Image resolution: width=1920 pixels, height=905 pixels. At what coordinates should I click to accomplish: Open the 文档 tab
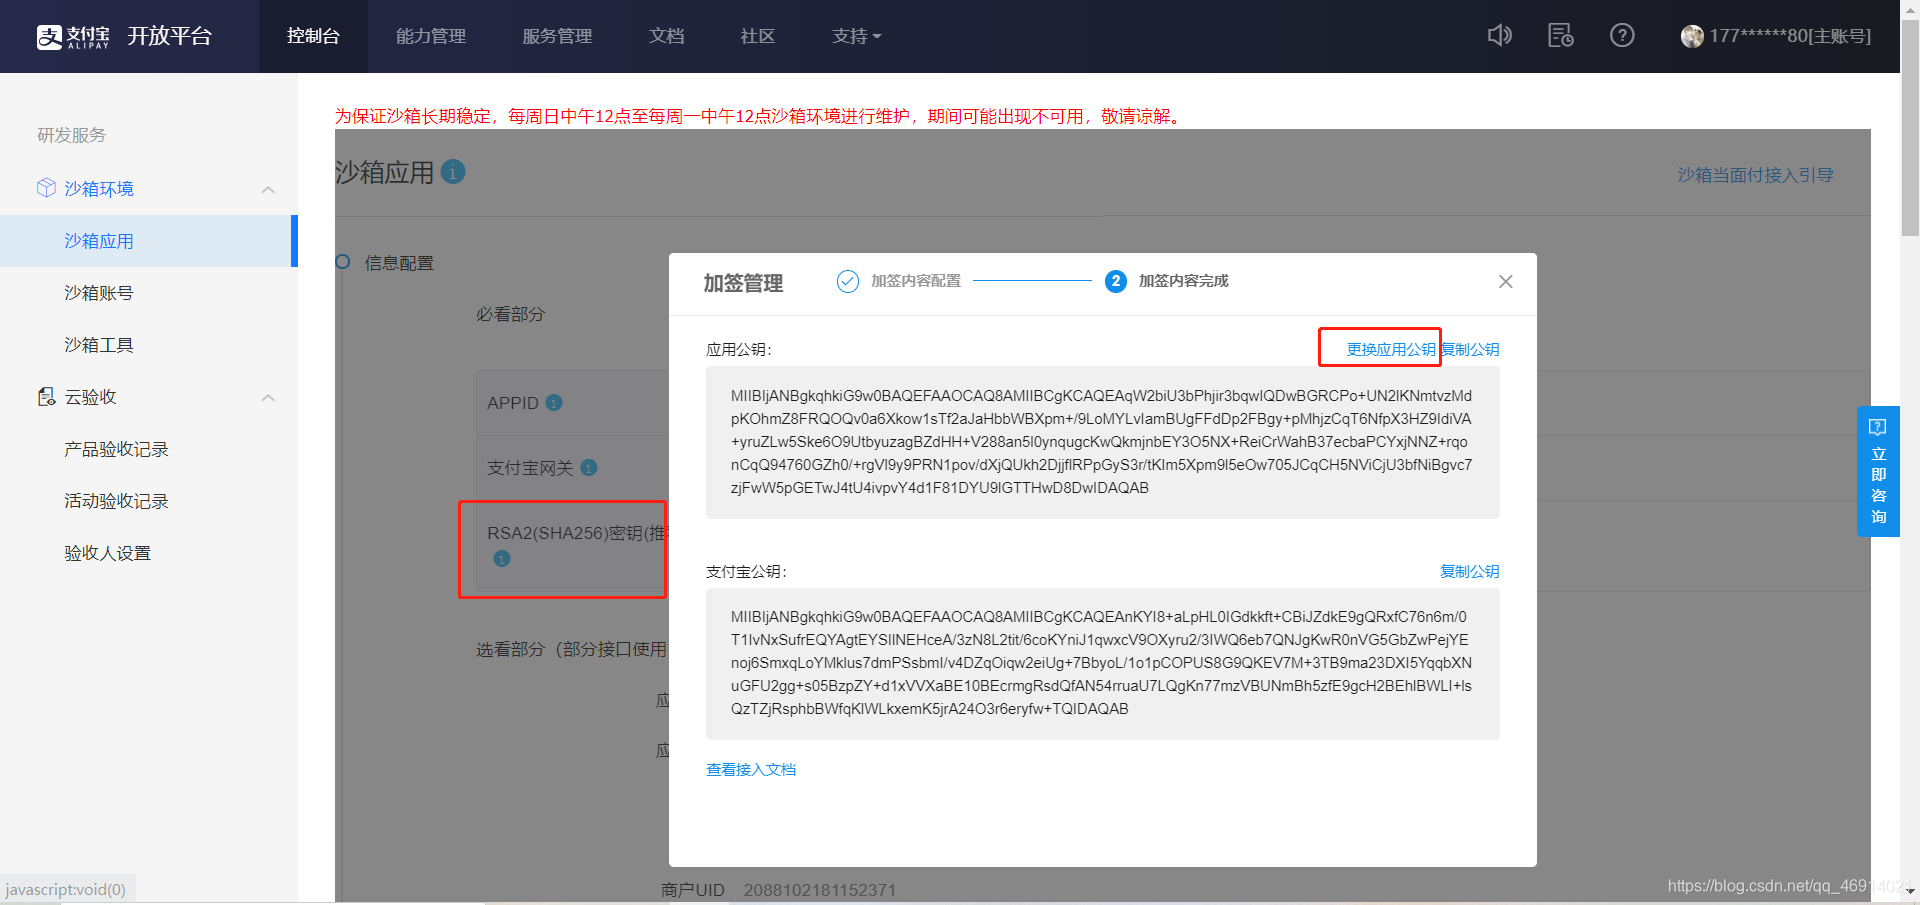pos(667,36)
